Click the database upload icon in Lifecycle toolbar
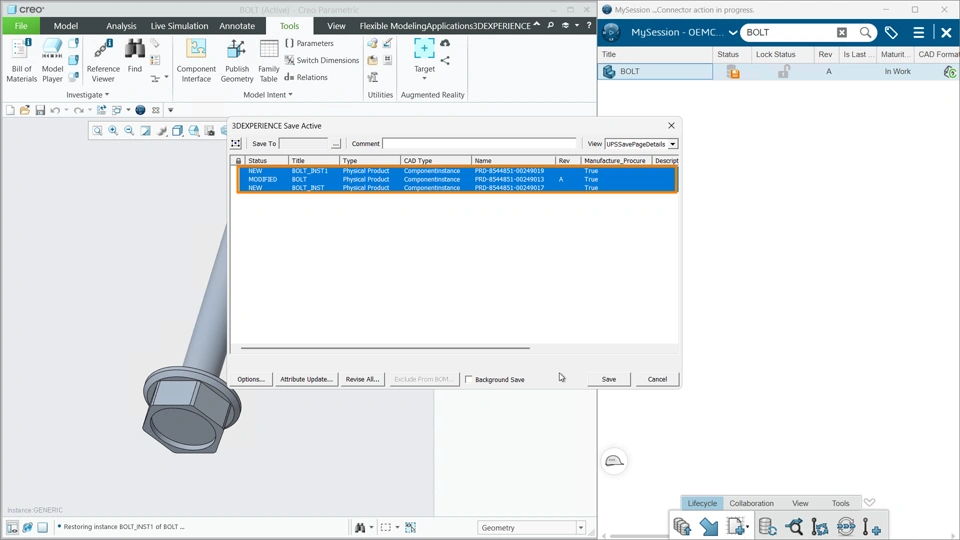This screenshot has width=960, height=540. point(681,526)
